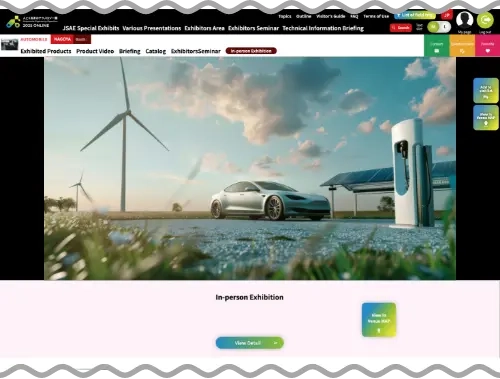This screenshot has width=500, height=379.
Task: Click the Add to visit list side button
Action: 486,91
